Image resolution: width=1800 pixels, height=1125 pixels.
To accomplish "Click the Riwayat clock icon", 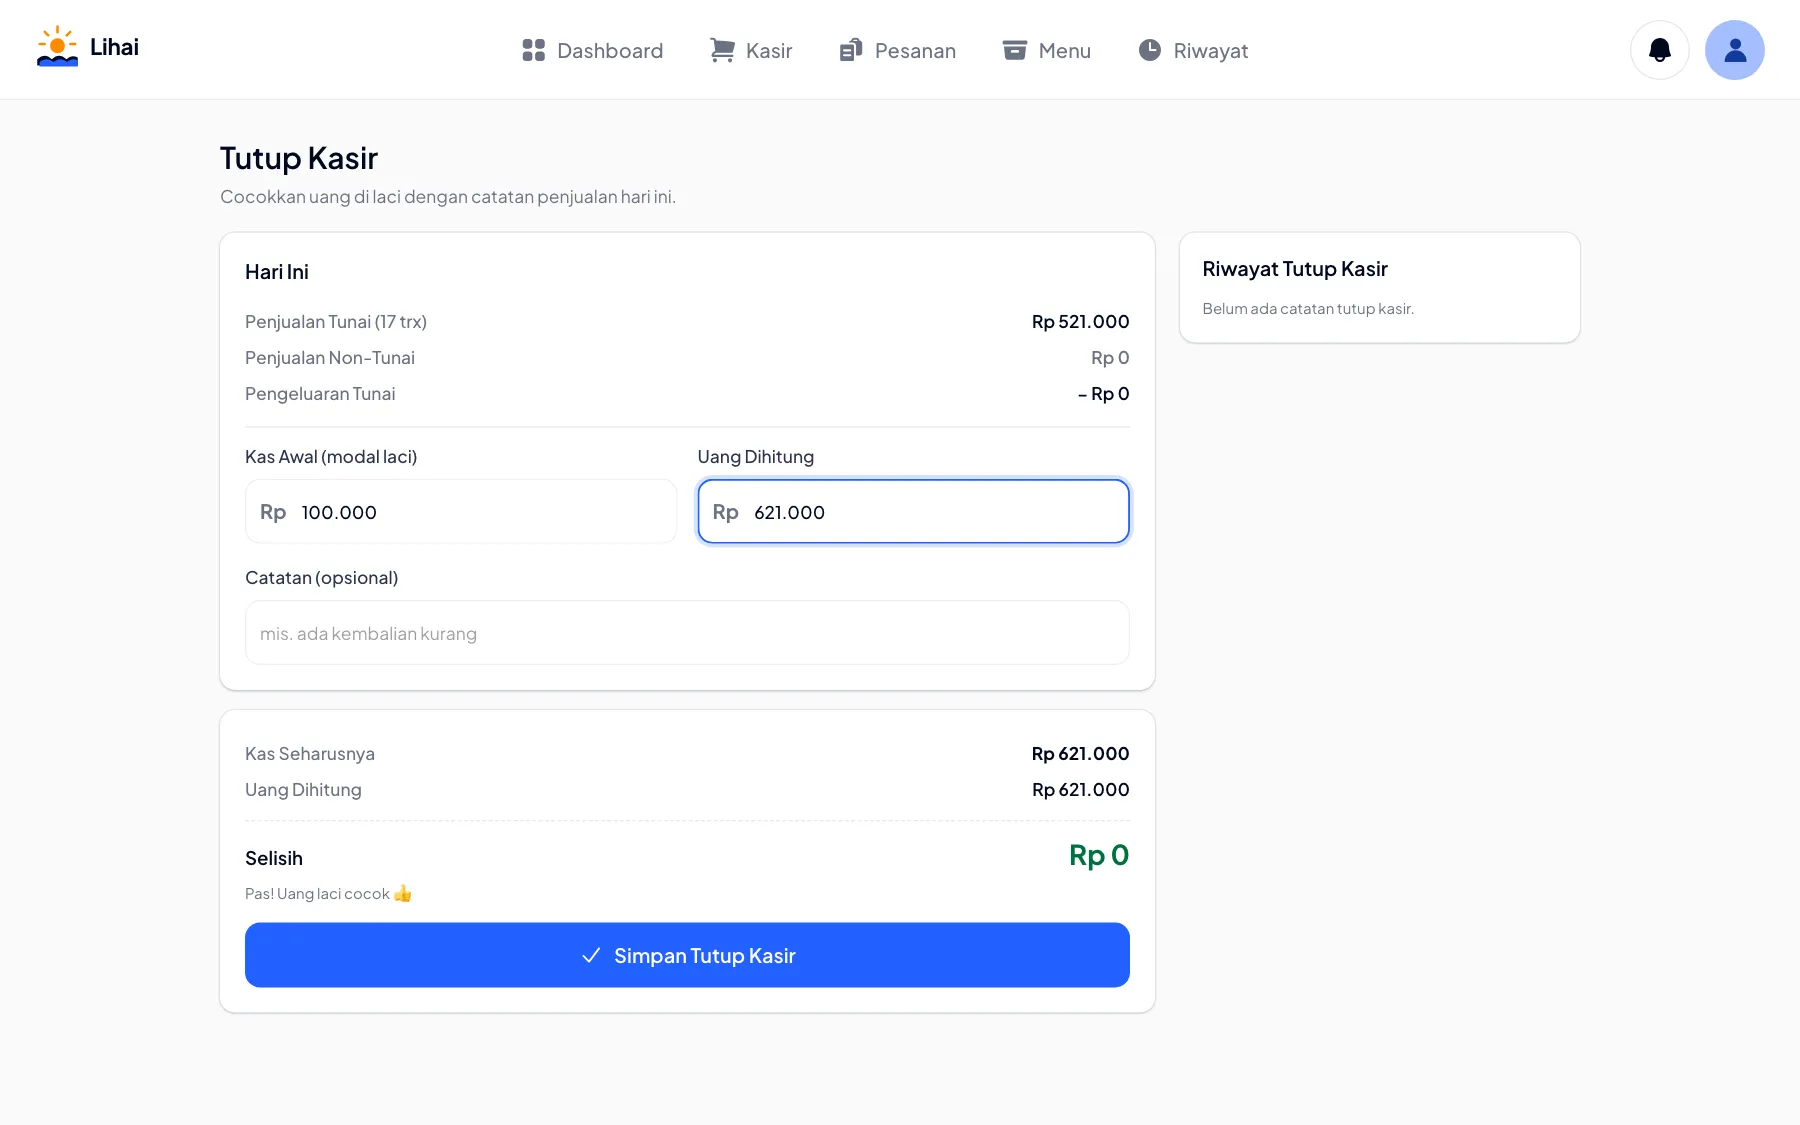I will coord(1150,50).
